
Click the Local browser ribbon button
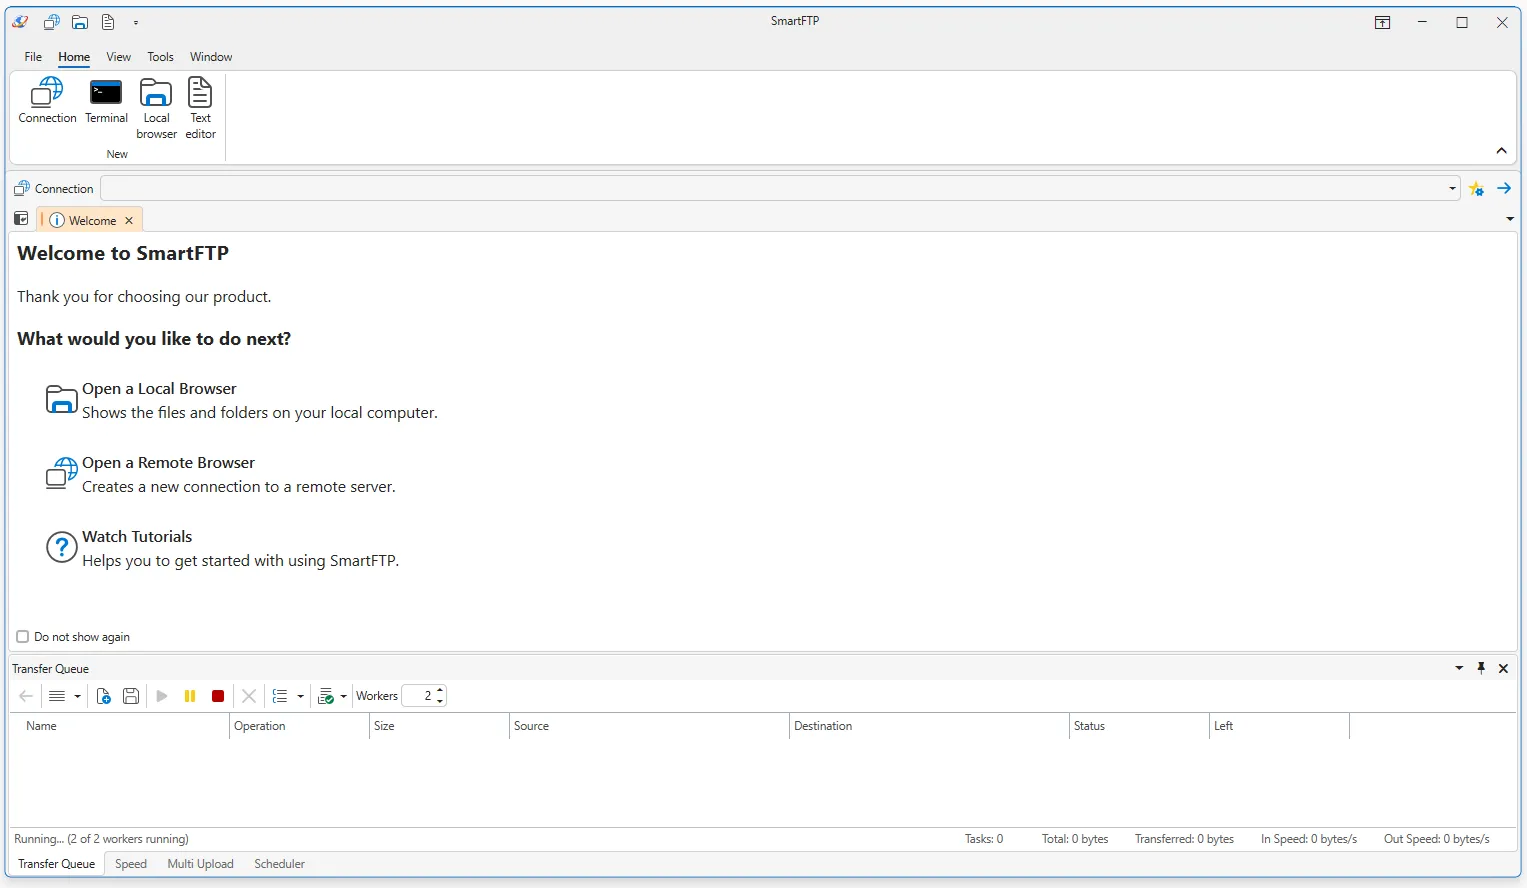(156, 108)
